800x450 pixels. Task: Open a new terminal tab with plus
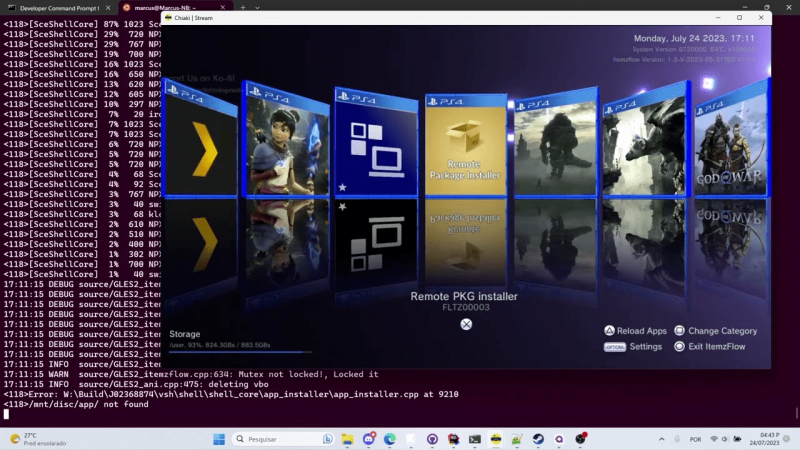(243, 8)
